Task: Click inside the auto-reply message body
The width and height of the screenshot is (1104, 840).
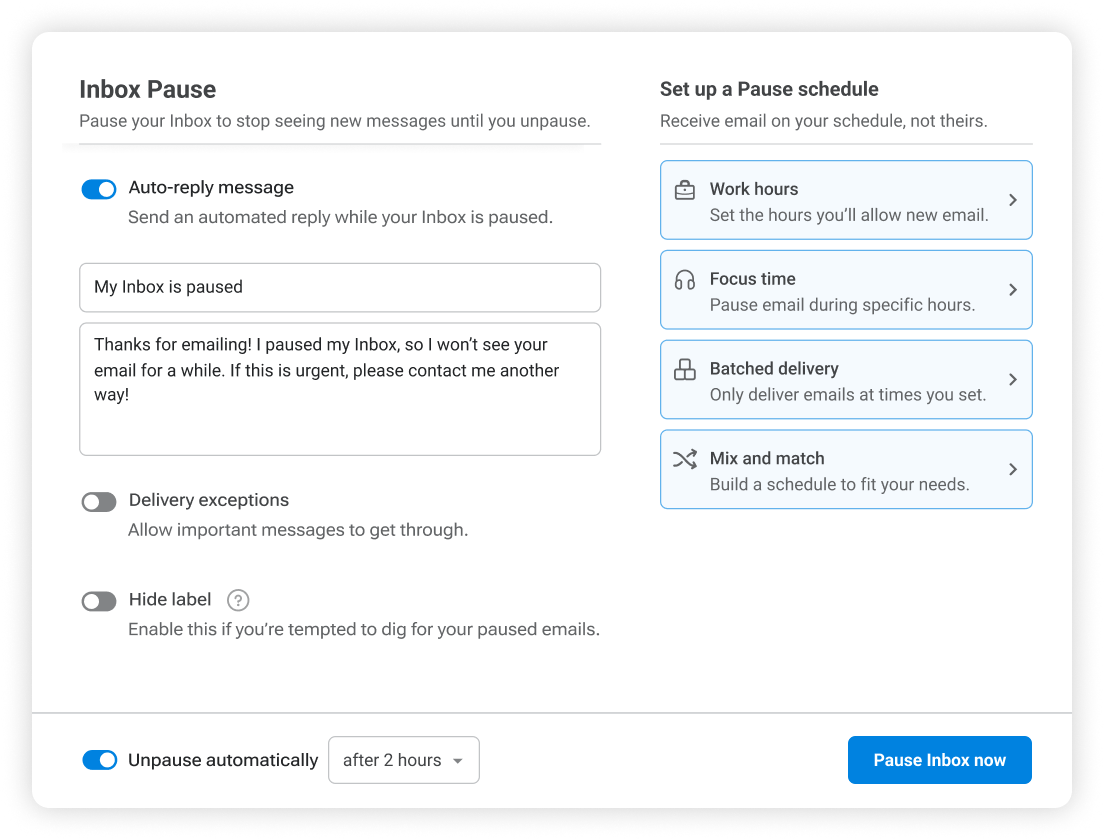Action: pyautogui.click(x=340, y=388)
